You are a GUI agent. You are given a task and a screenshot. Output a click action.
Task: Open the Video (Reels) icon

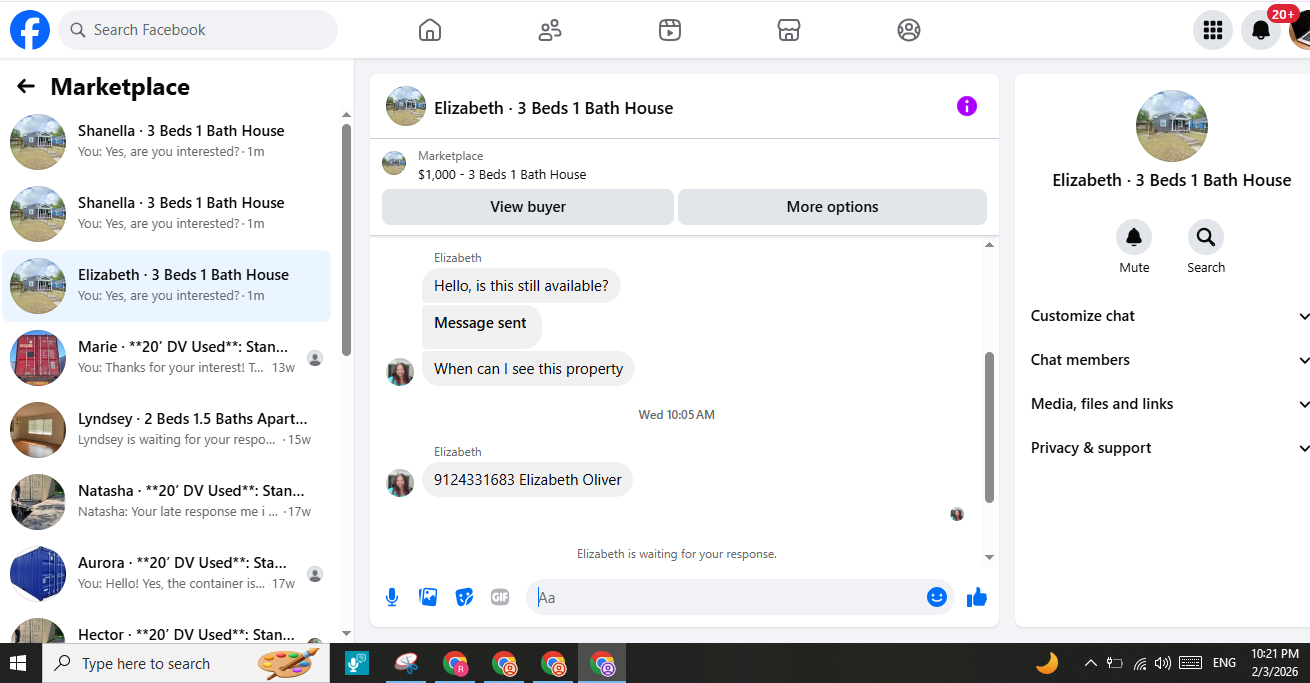[x=670, y=30]
